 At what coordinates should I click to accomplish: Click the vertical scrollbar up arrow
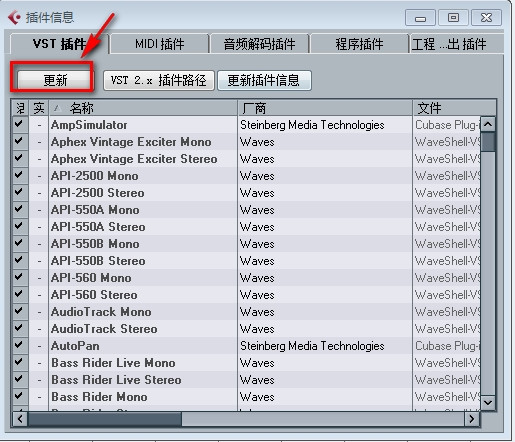click(488, 124)
